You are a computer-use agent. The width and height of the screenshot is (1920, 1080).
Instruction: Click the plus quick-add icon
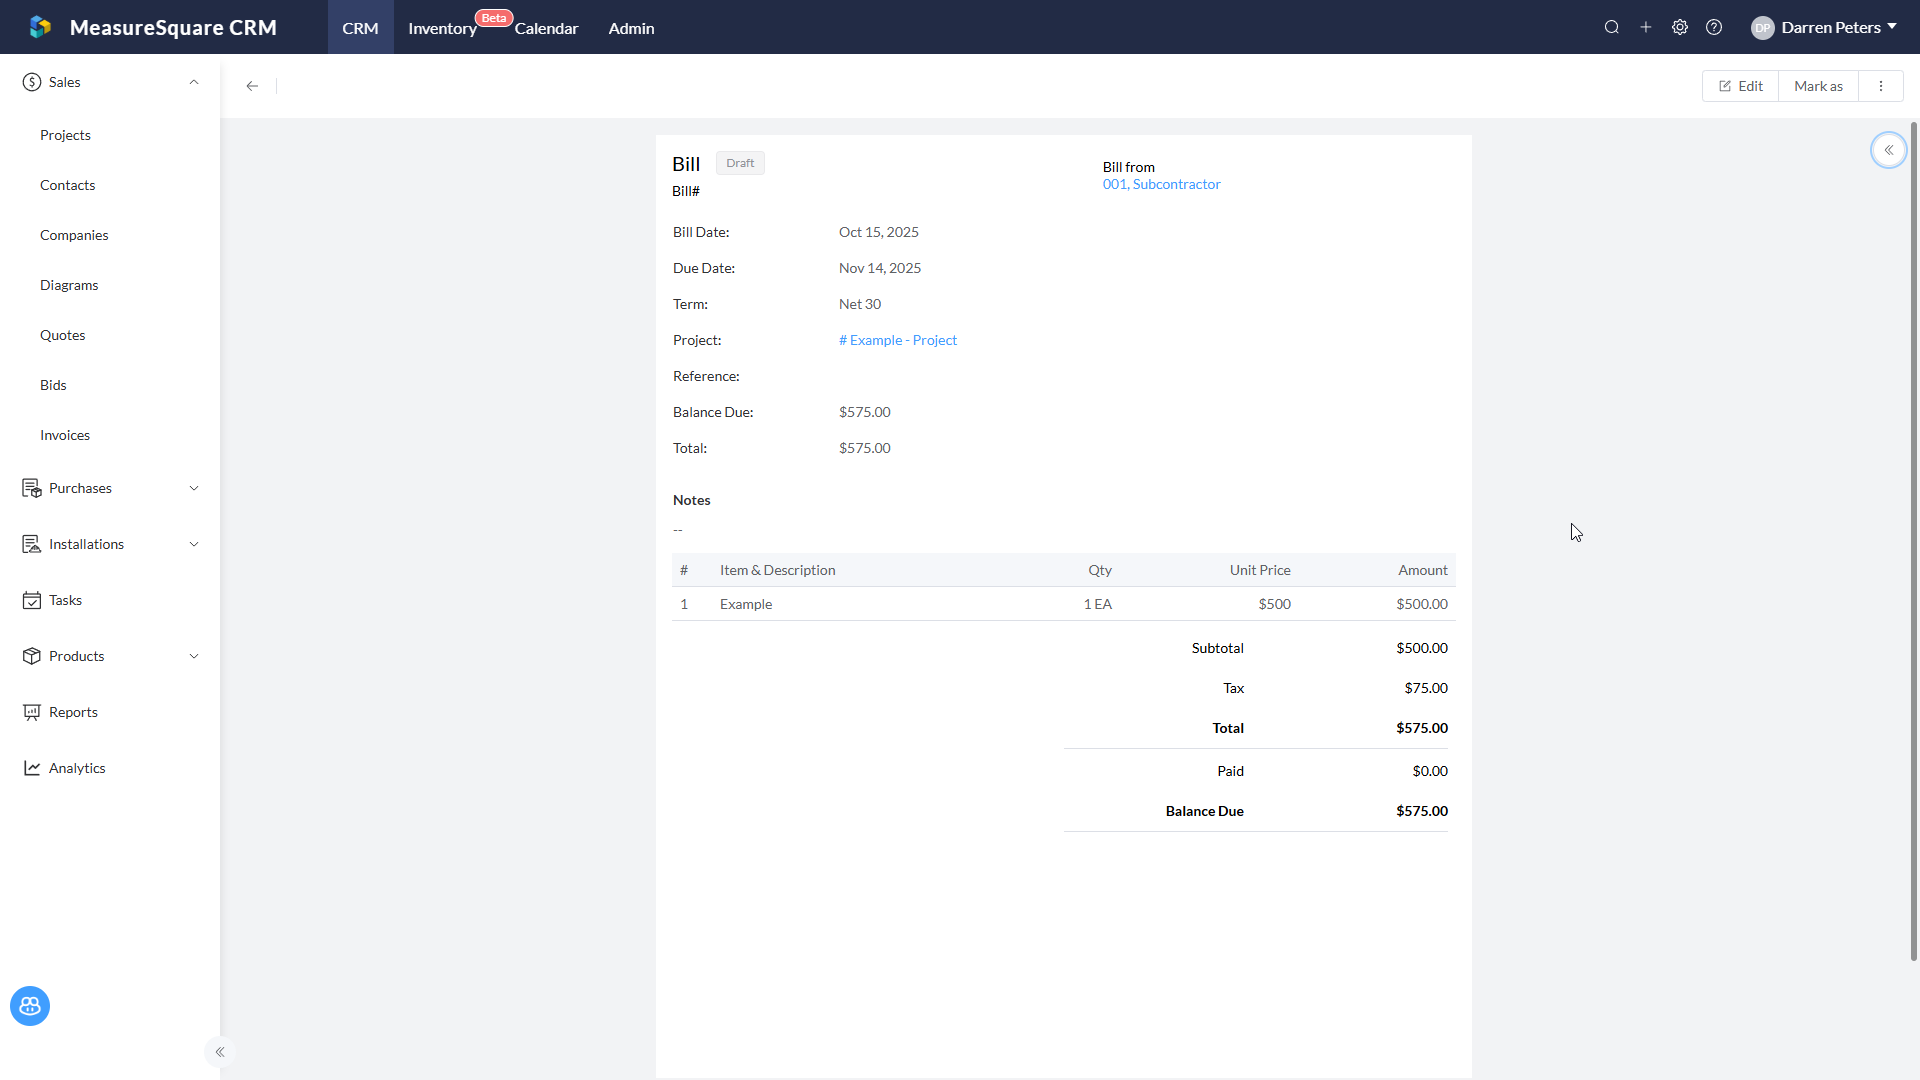click(1645, 28)
